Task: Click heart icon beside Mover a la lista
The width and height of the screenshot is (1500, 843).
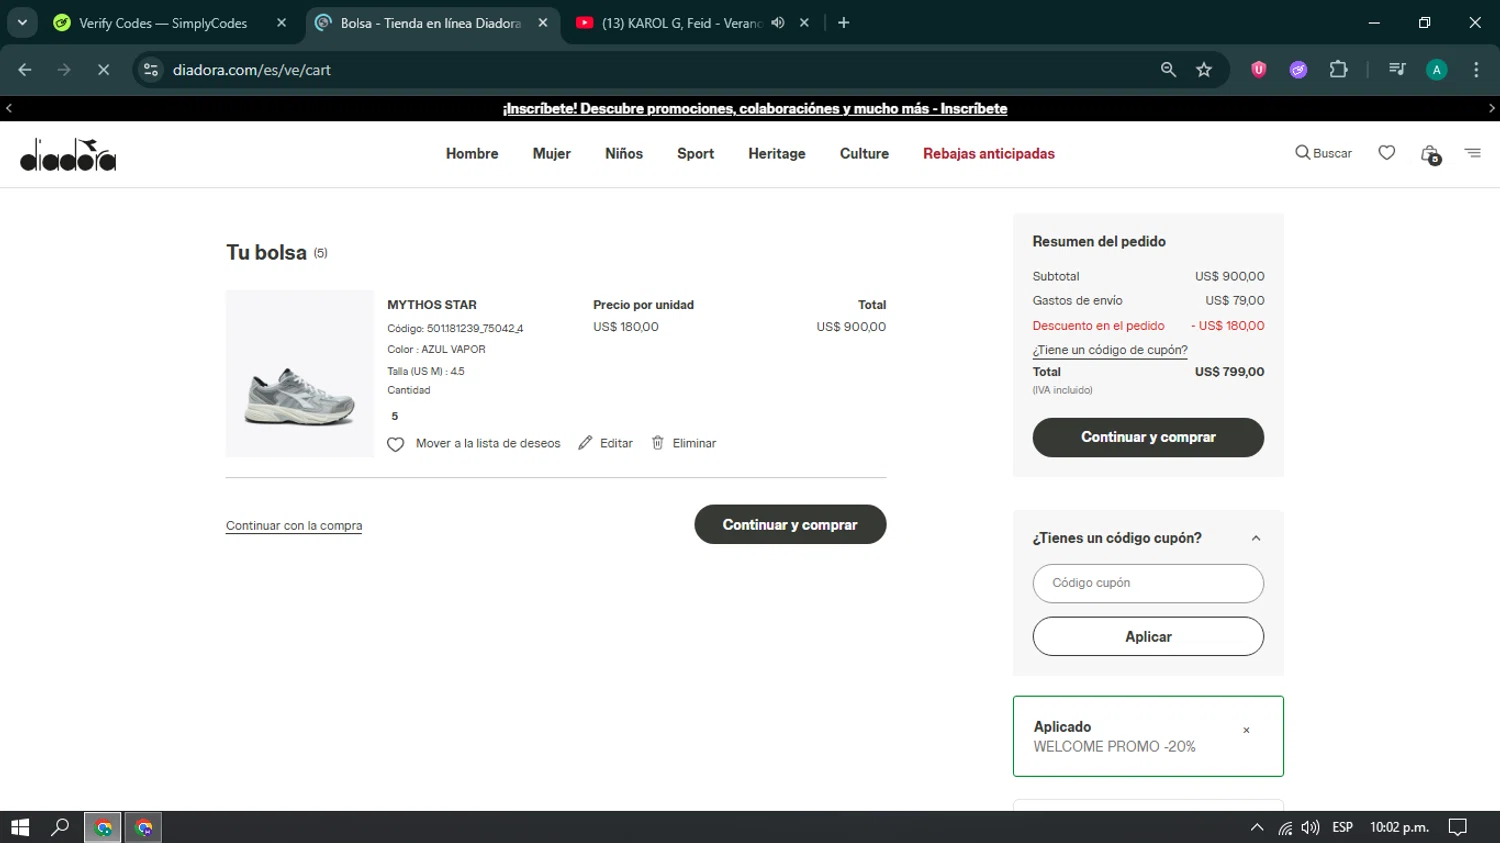Action: click(396, 444)
